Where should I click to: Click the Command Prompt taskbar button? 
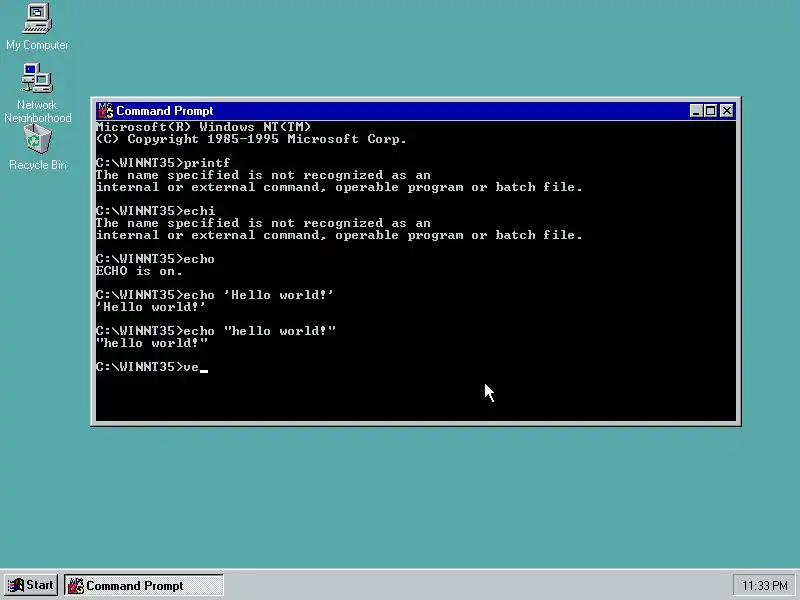(144, 585)
